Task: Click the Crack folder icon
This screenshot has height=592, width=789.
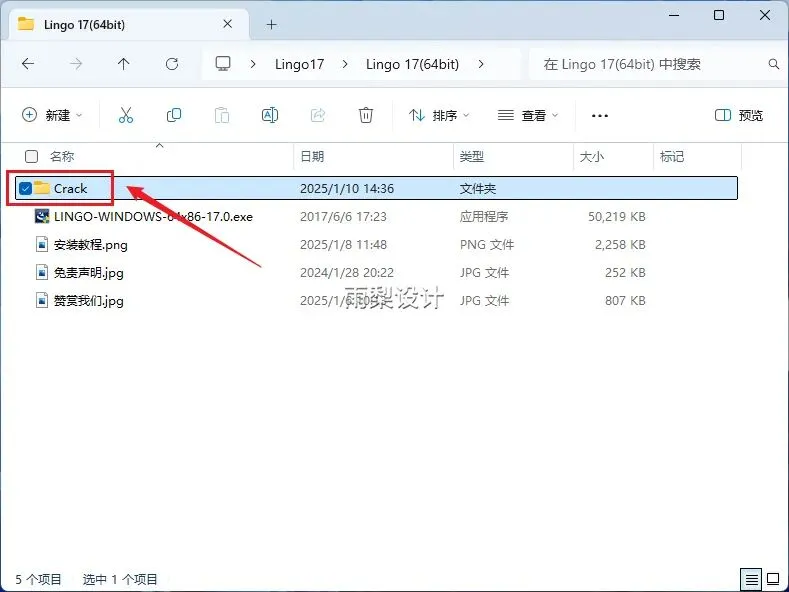Action: [42, 188]
